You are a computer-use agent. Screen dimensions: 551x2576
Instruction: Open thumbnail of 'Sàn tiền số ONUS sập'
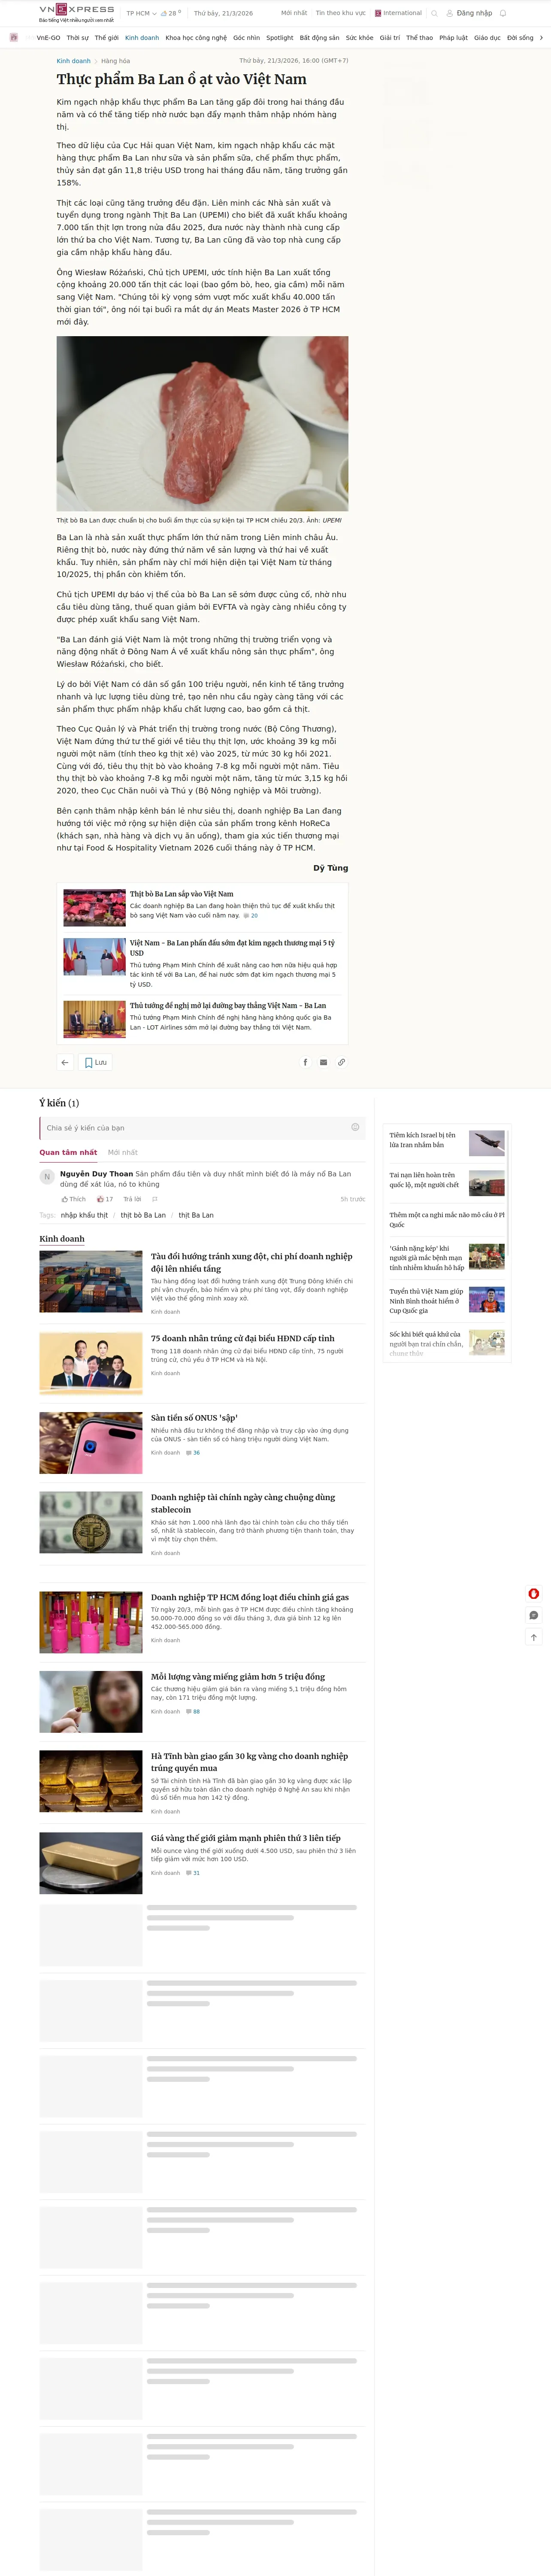(91, 1443)
